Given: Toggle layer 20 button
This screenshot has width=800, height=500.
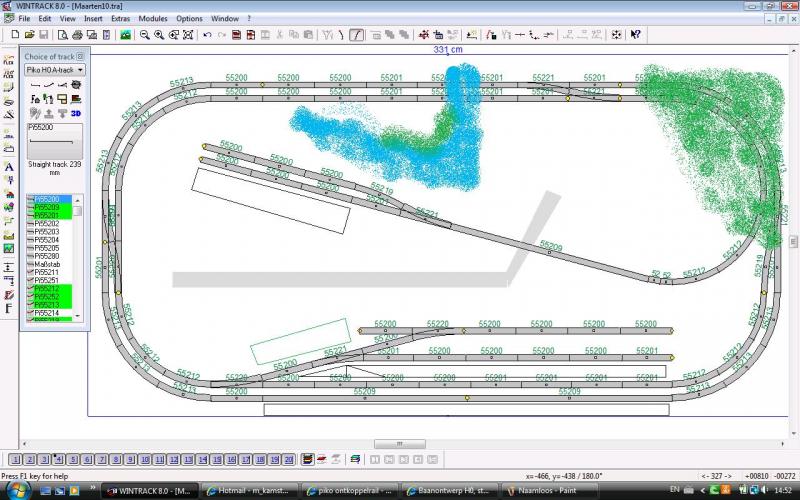Looking at the screenshot, I should [289, 460].
